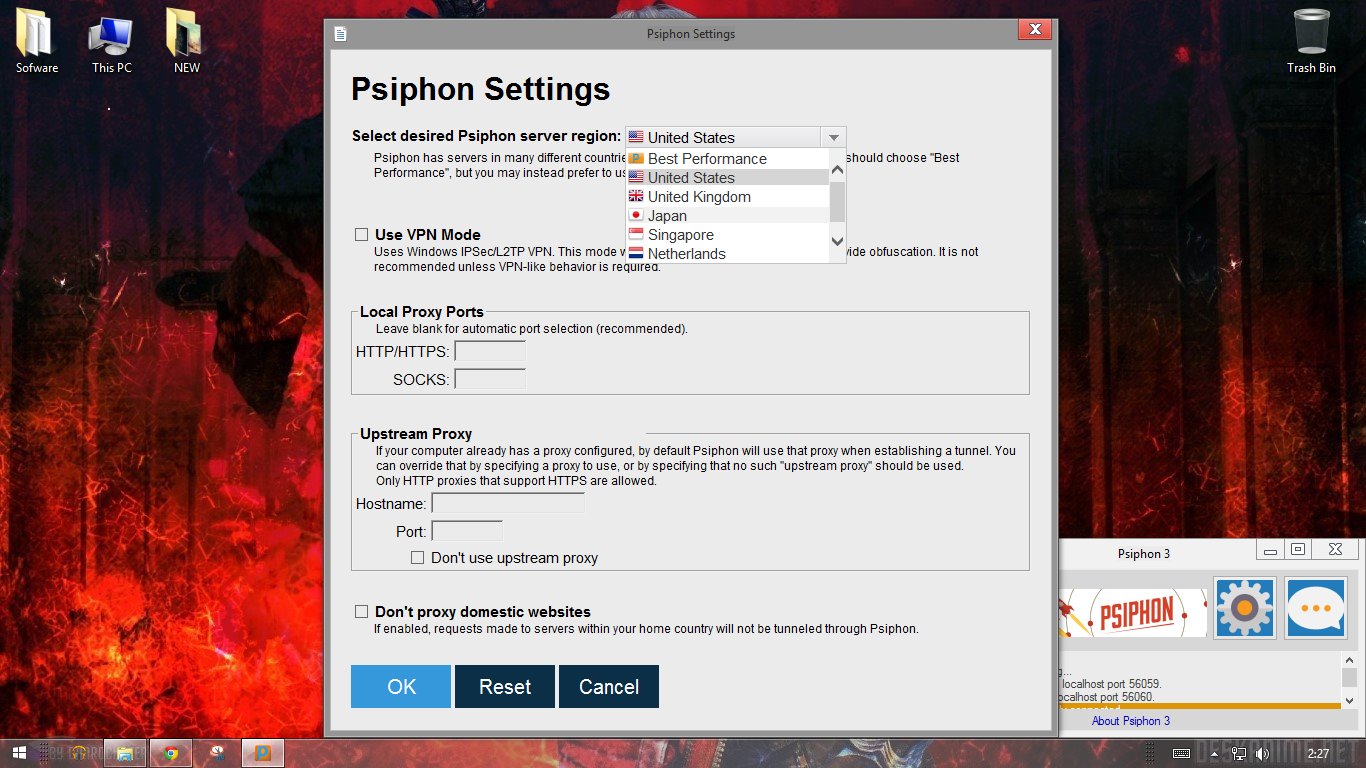The width and height of the screenshot is (1366, 768).
Task: Maximize the Psiphon 3 window
Action: [x=1298, y=550]
